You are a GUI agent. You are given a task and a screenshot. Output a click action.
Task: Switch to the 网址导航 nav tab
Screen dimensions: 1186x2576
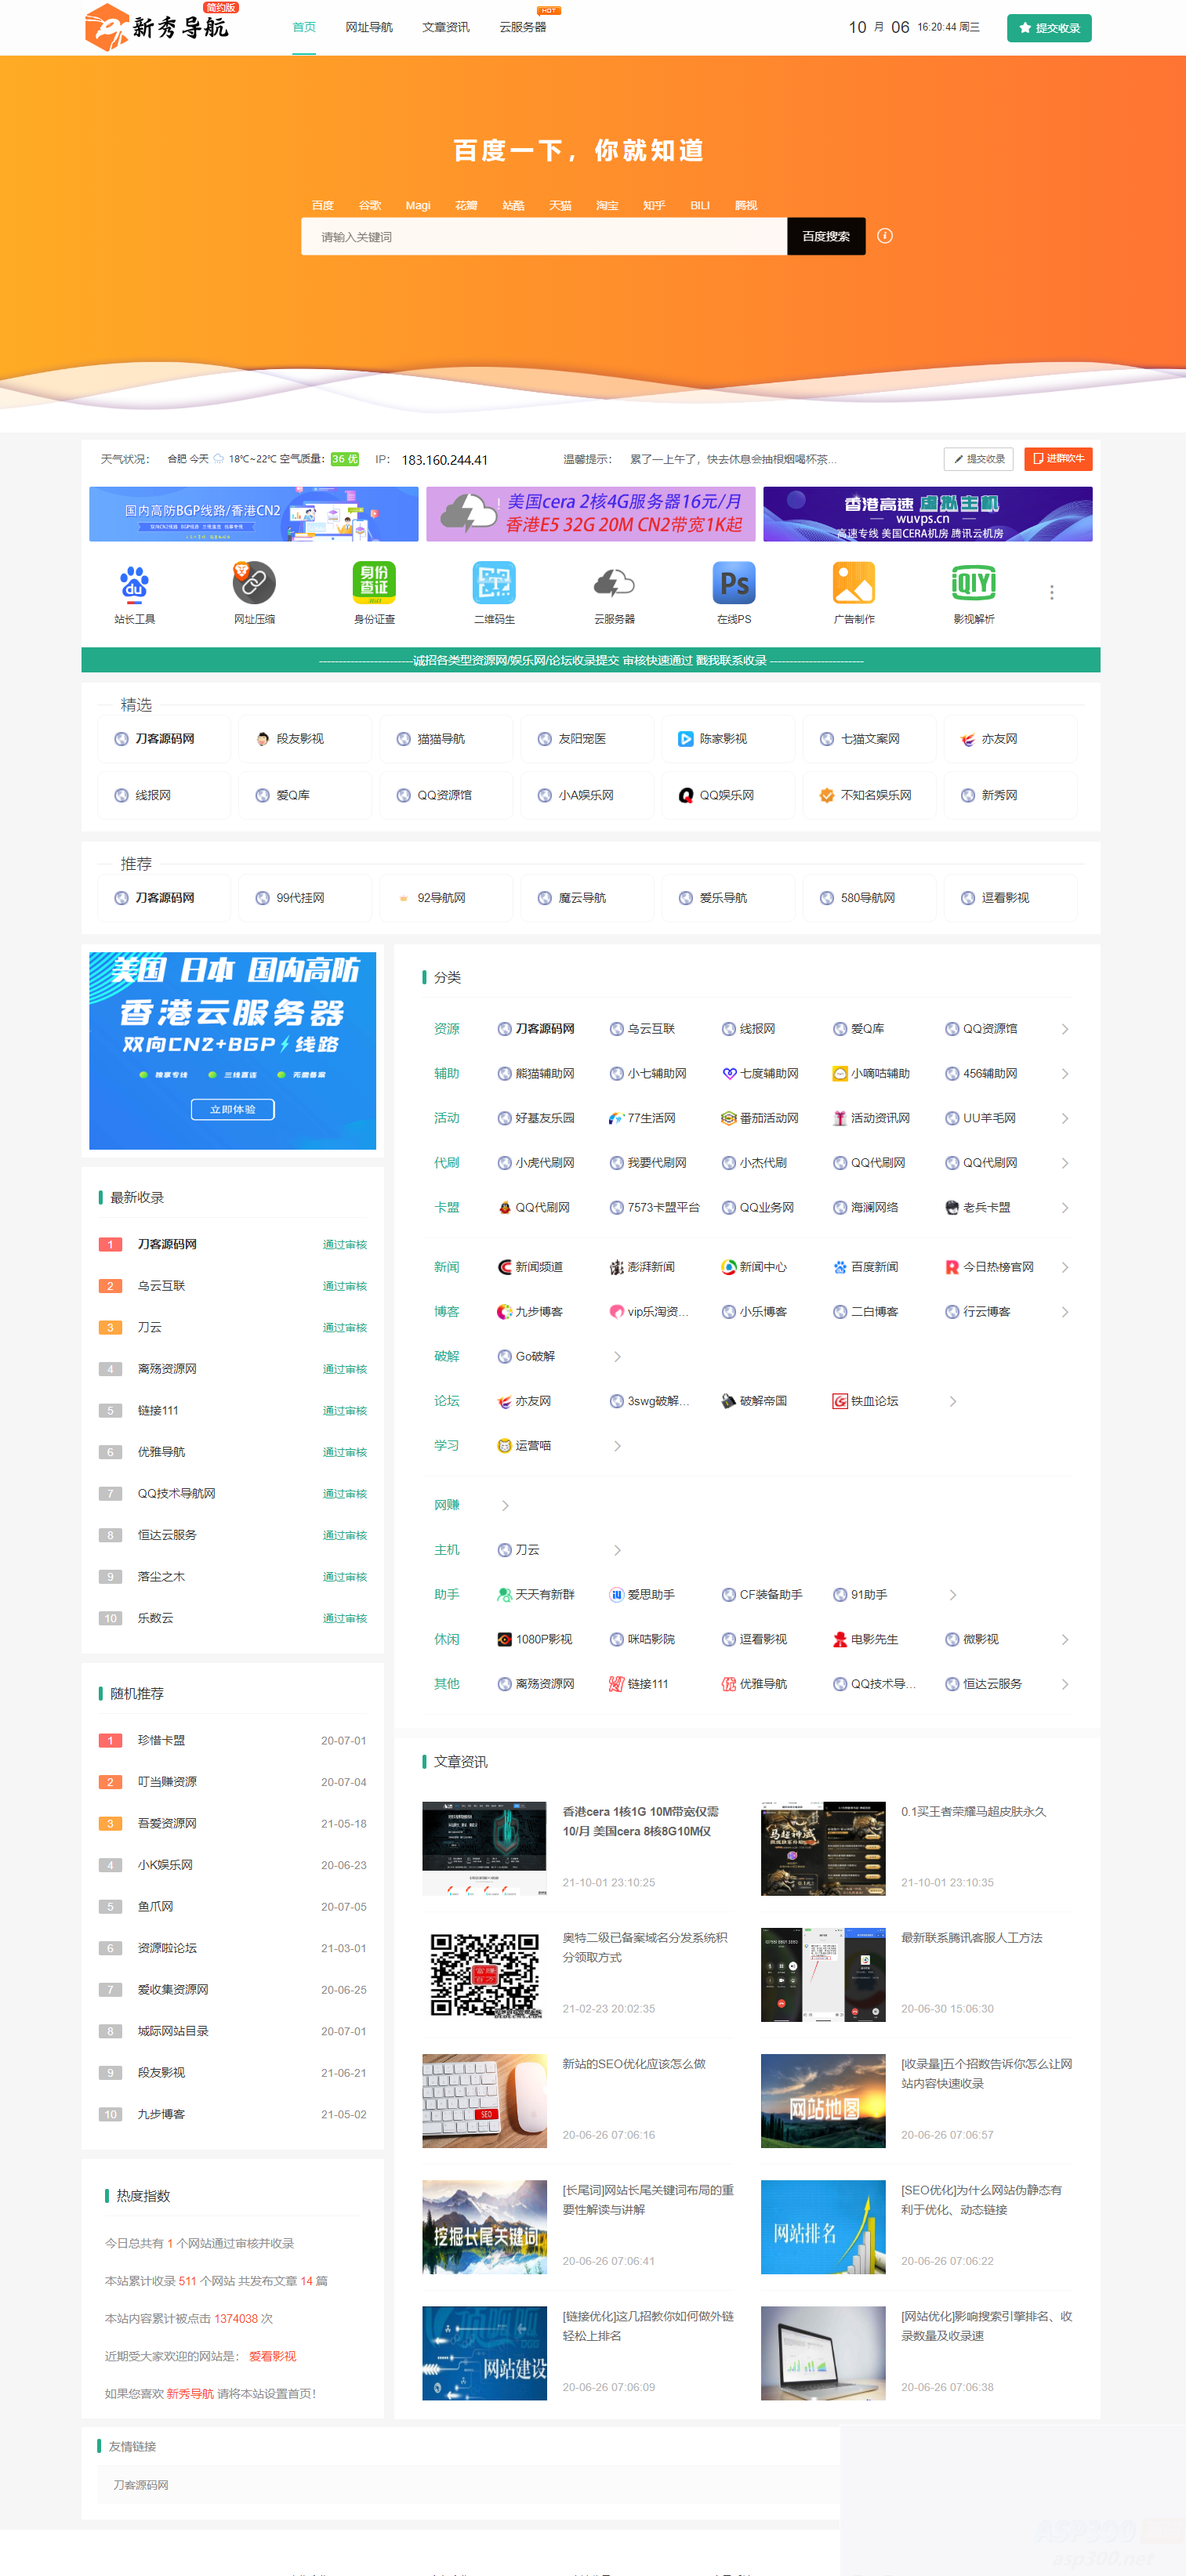coord(368,27)
